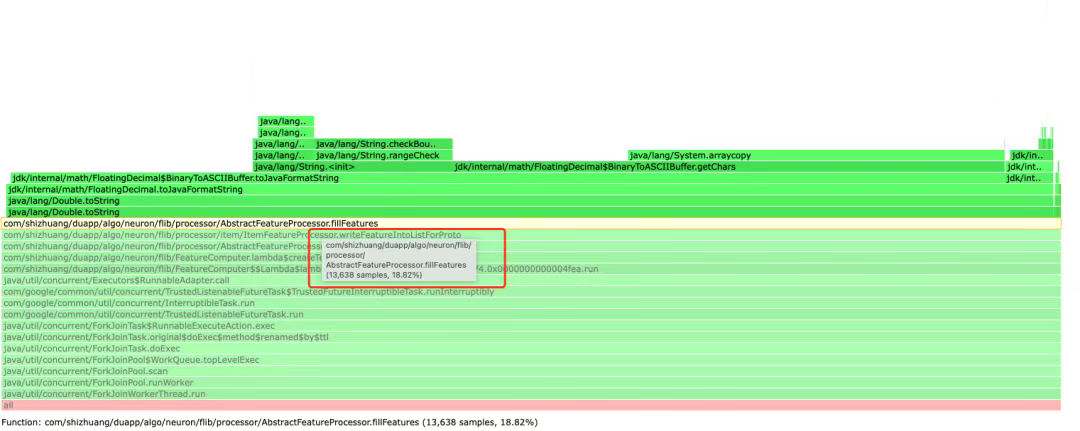Click the BinaryToASCIIBuffer.getChars frame
1080x431 pixels.
pos(729,167)
